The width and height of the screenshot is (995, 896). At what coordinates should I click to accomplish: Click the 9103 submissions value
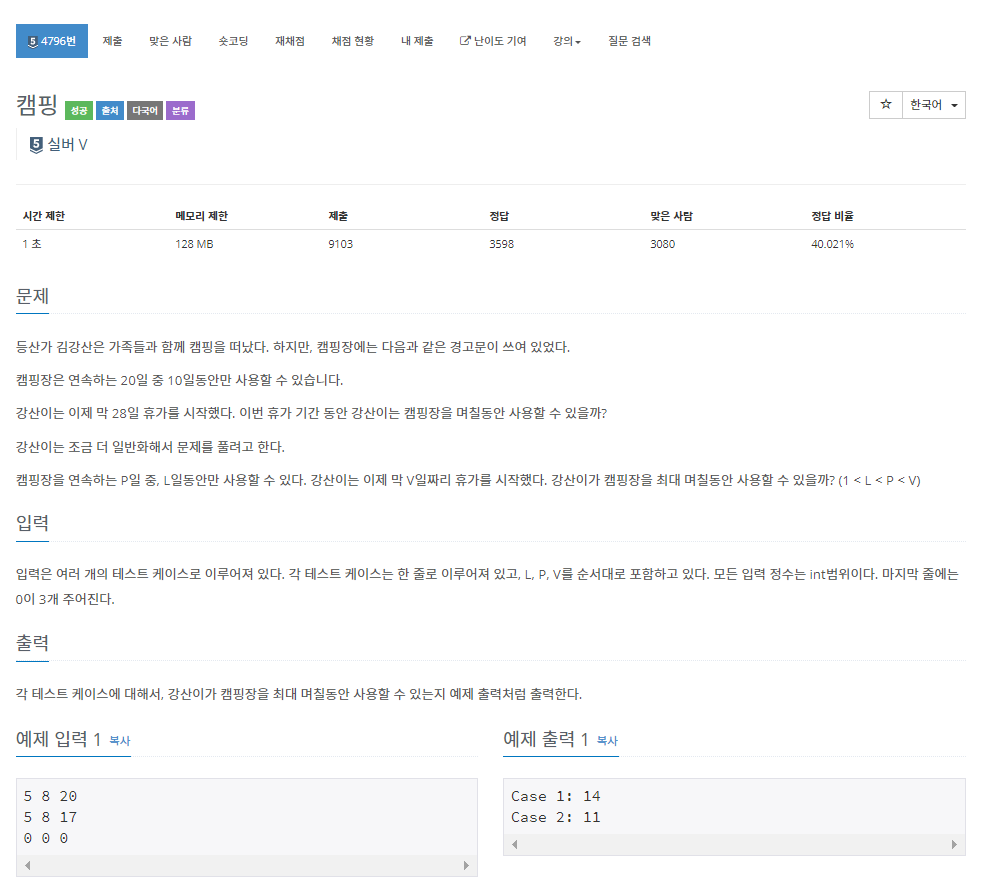click(x=340, y=244)
